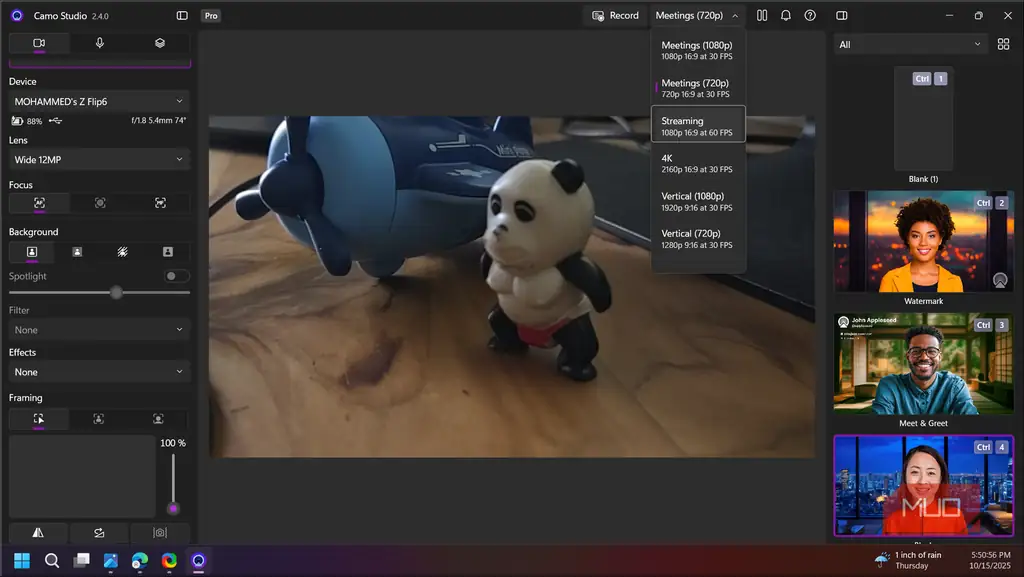
Task: Collapse the Meetings (720p) resolution dropdown
Action: point(697,16)
